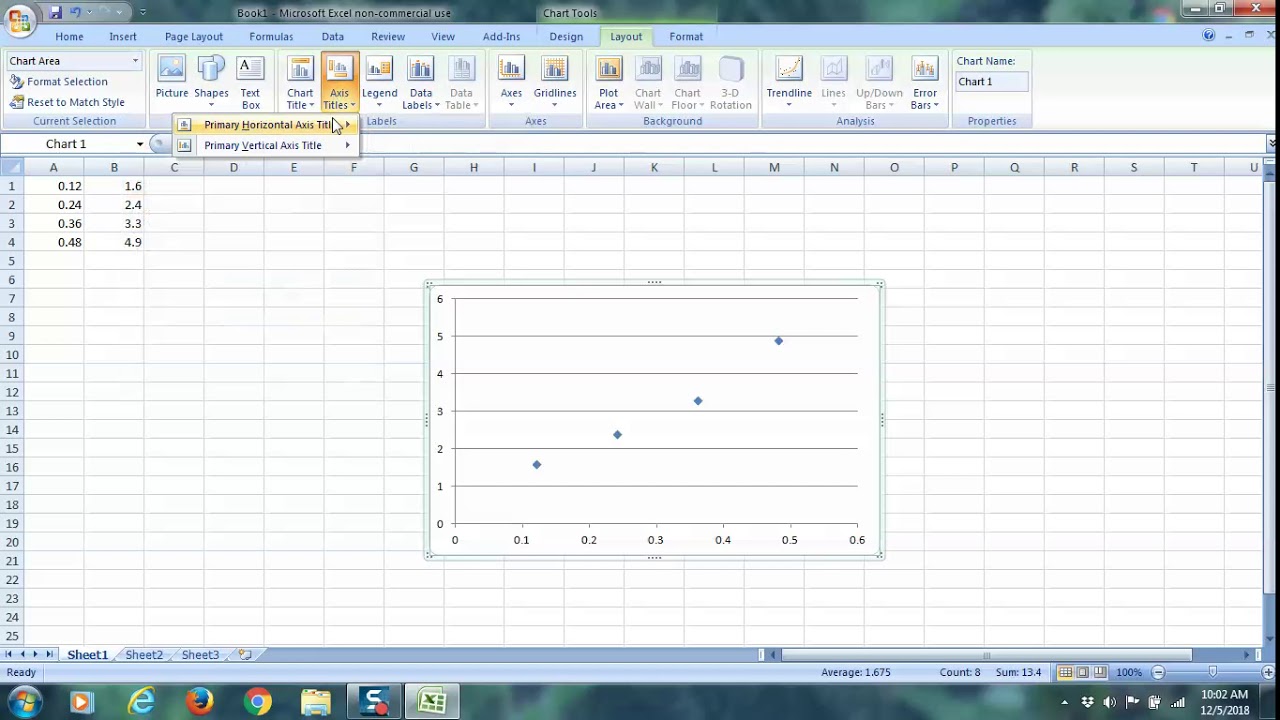Viewport: 1280px width, 720px height.
Task: Select the Sheet3 tab
Action: coord(200,655)
